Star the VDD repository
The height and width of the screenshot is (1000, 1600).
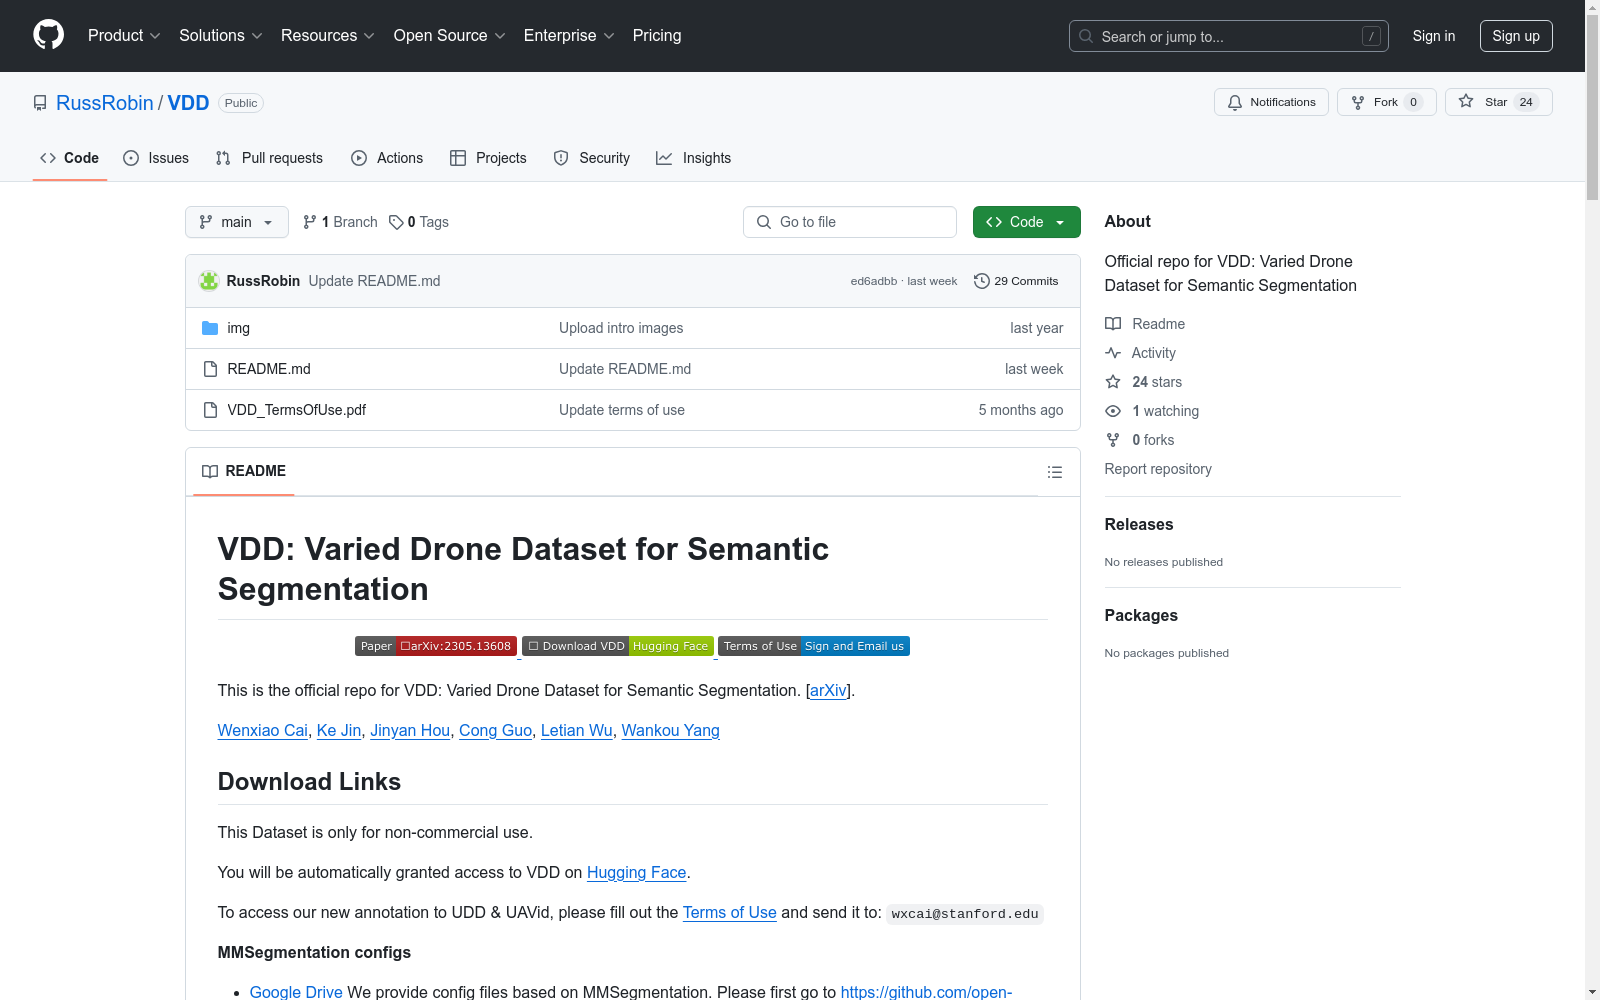[1498, 102]
